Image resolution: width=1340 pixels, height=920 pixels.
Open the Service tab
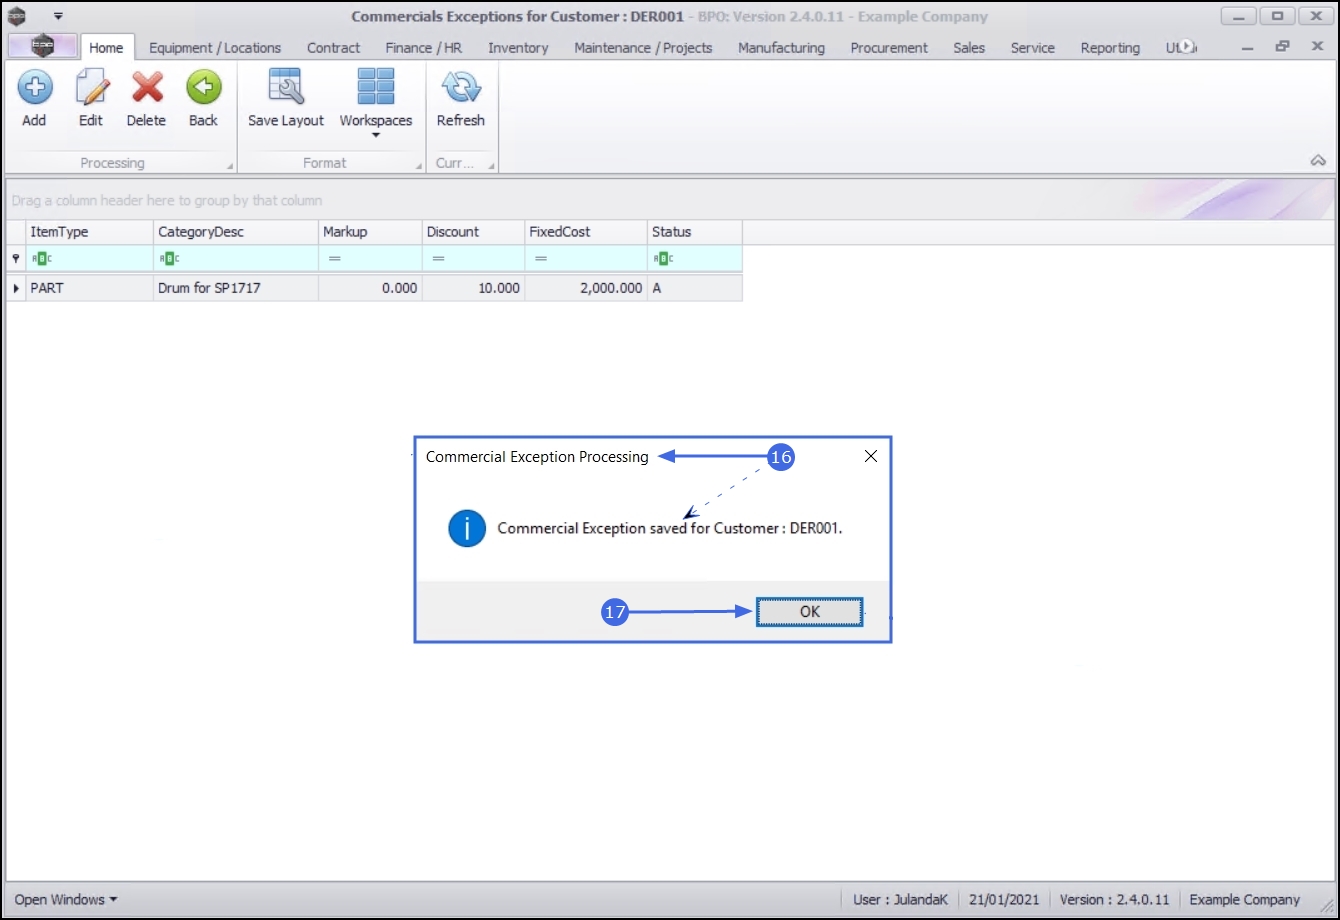point(1033,47)
